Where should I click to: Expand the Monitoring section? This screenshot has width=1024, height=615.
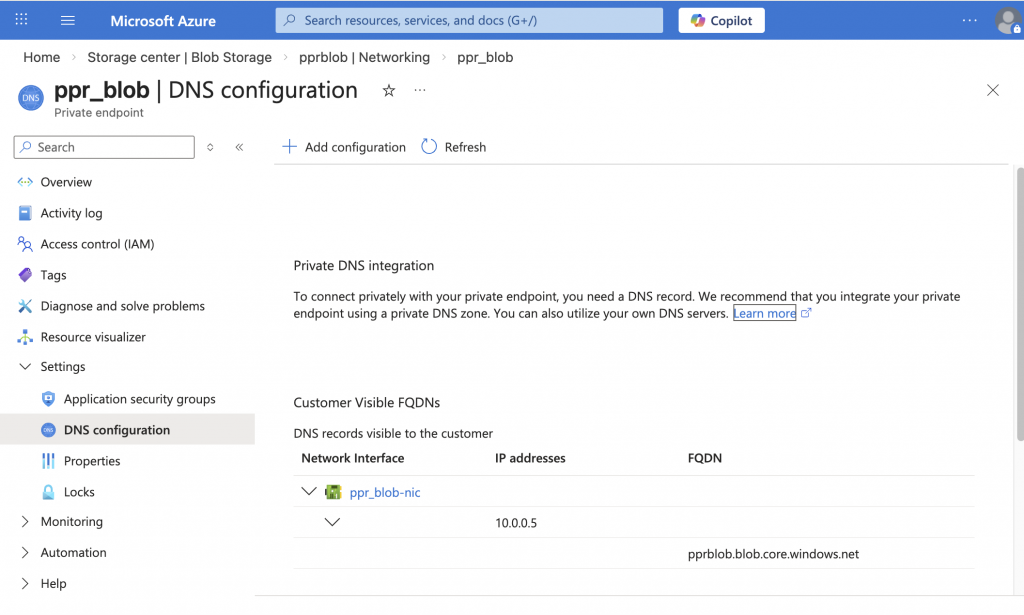point(25,522)
